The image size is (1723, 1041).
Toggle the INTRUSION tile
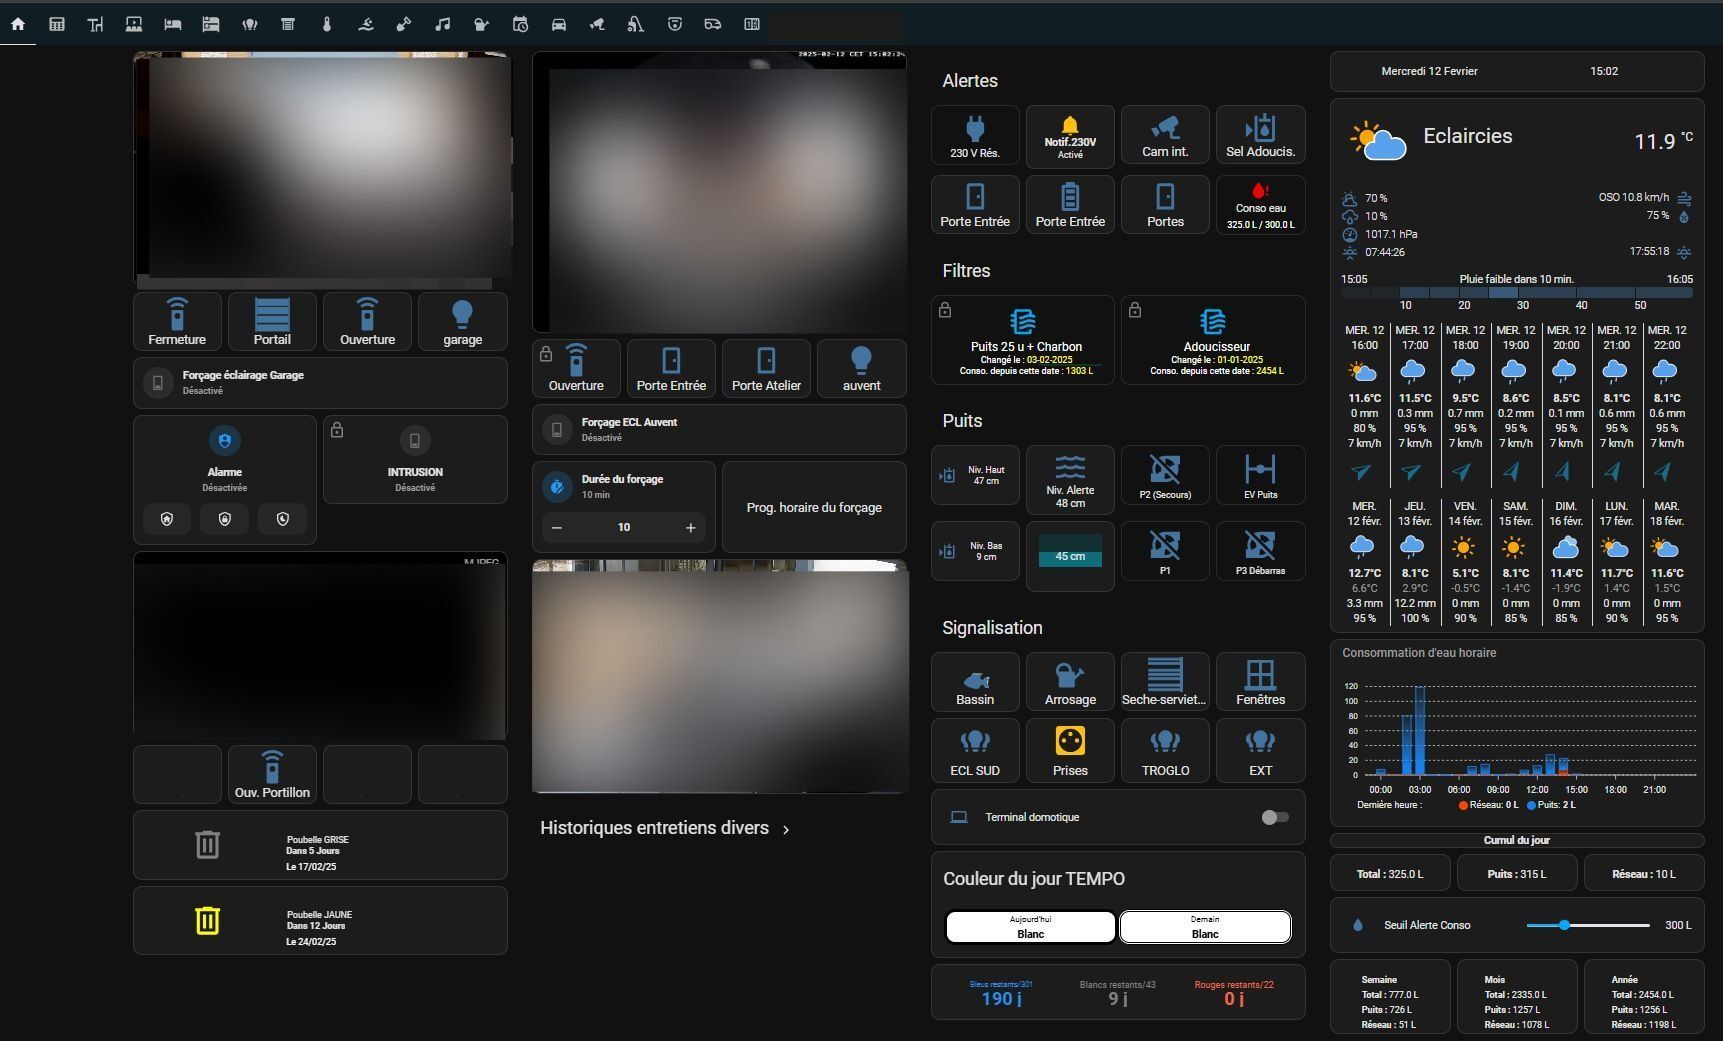[x=415, y=460]
